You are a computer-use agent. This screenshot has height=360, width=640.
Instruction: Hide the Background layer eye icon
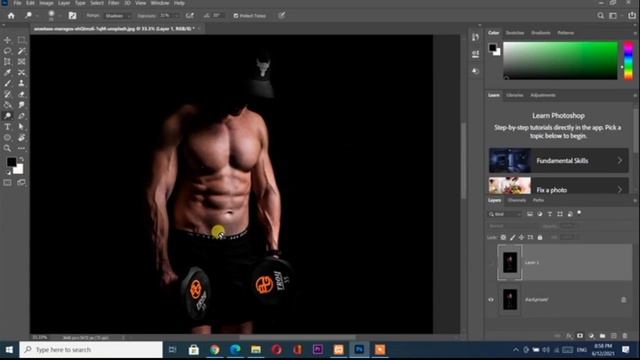point(491,300)
